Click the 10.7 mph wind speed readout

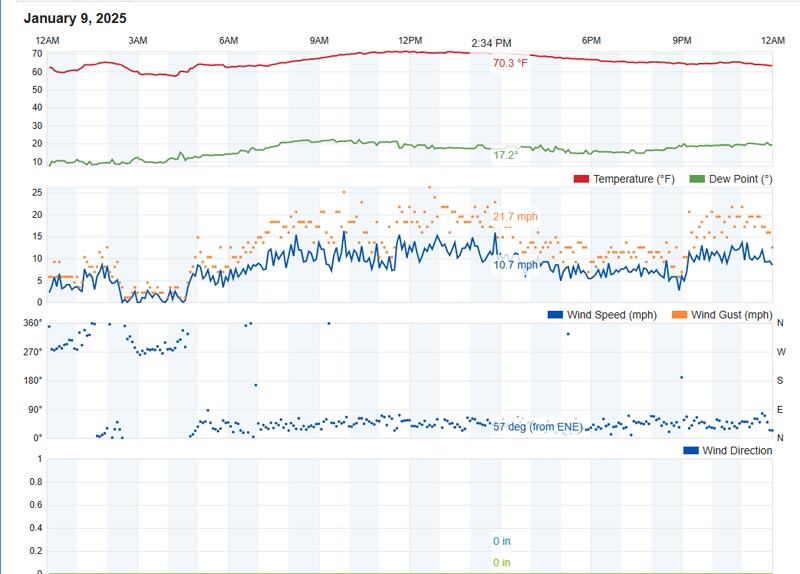click(x=515, y=265)
